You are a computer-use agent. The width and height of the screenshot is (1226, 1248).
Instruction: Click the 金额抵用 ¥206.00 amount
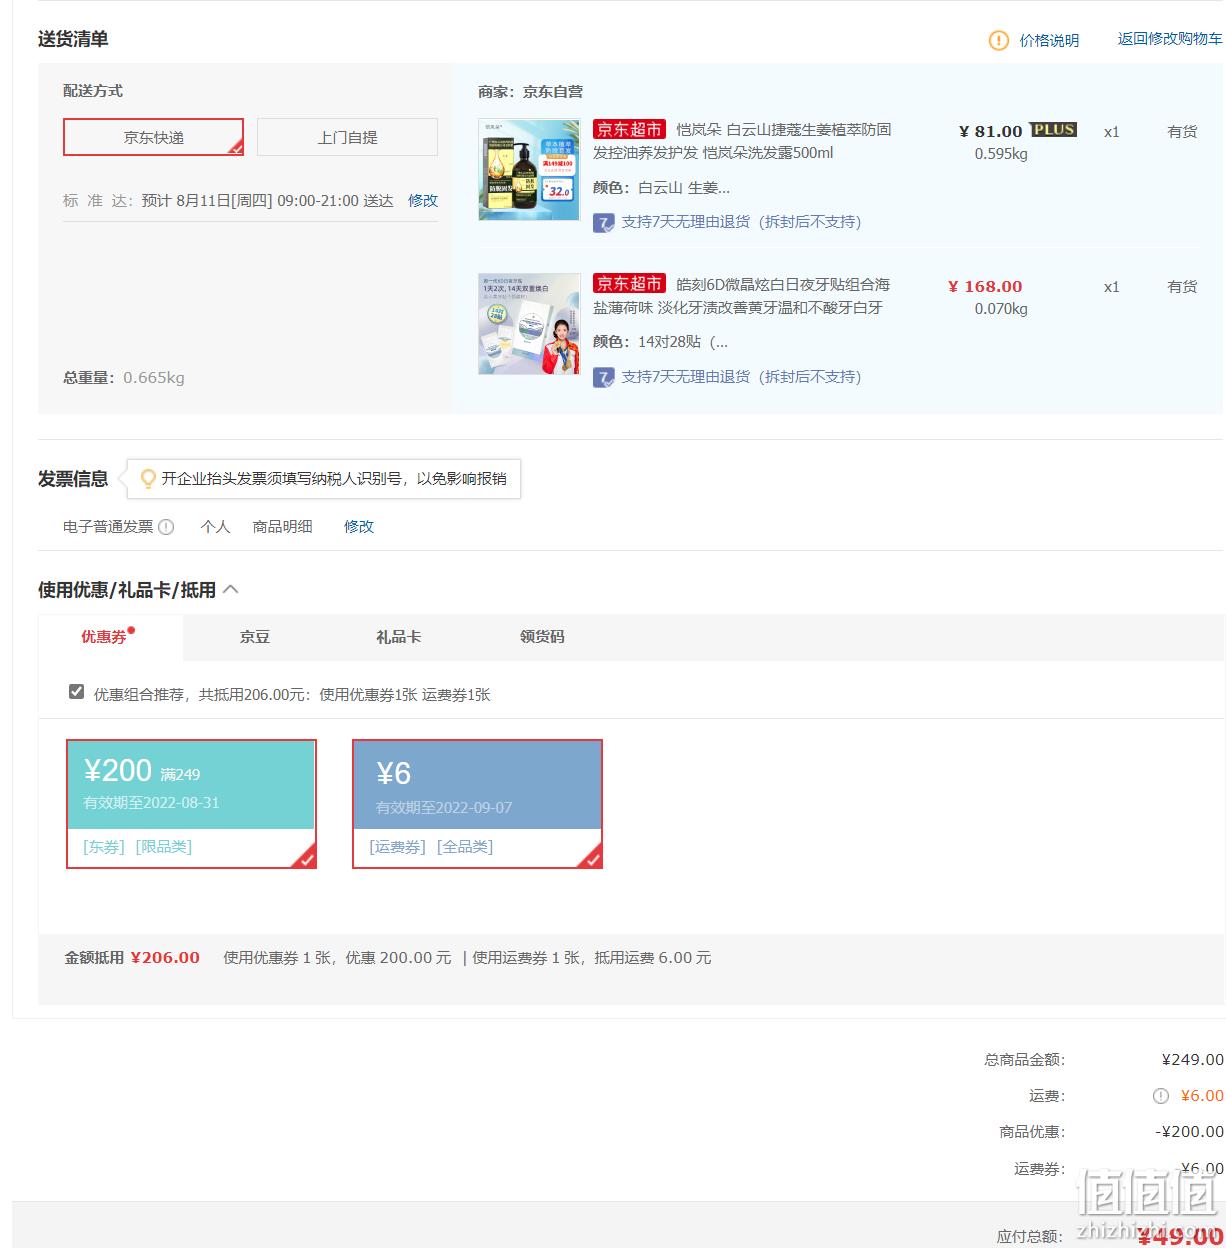click(x=165, y=958)
